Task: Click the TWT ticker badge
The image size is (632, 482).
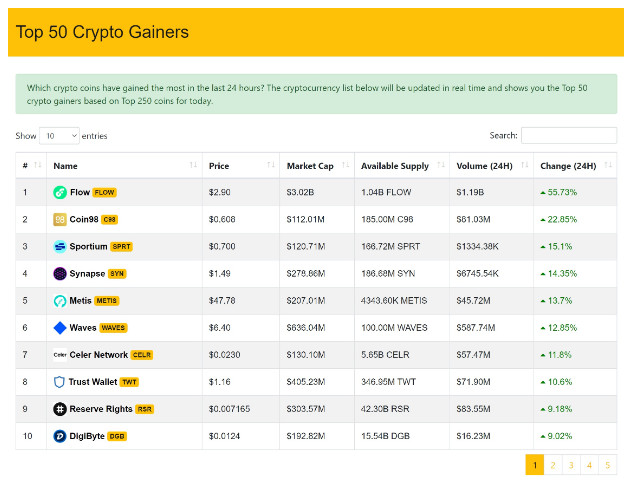Action: tap(129, 382)
